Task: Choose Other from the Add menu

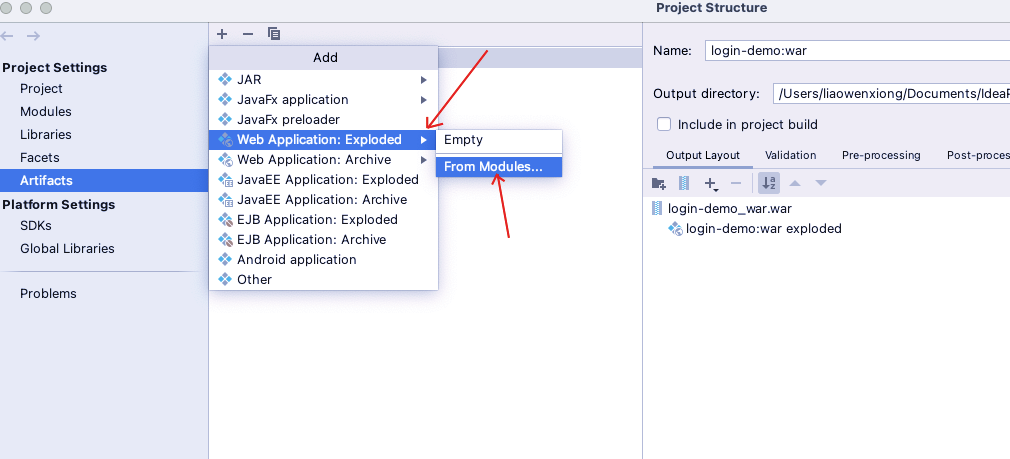Action: (323, 279)
